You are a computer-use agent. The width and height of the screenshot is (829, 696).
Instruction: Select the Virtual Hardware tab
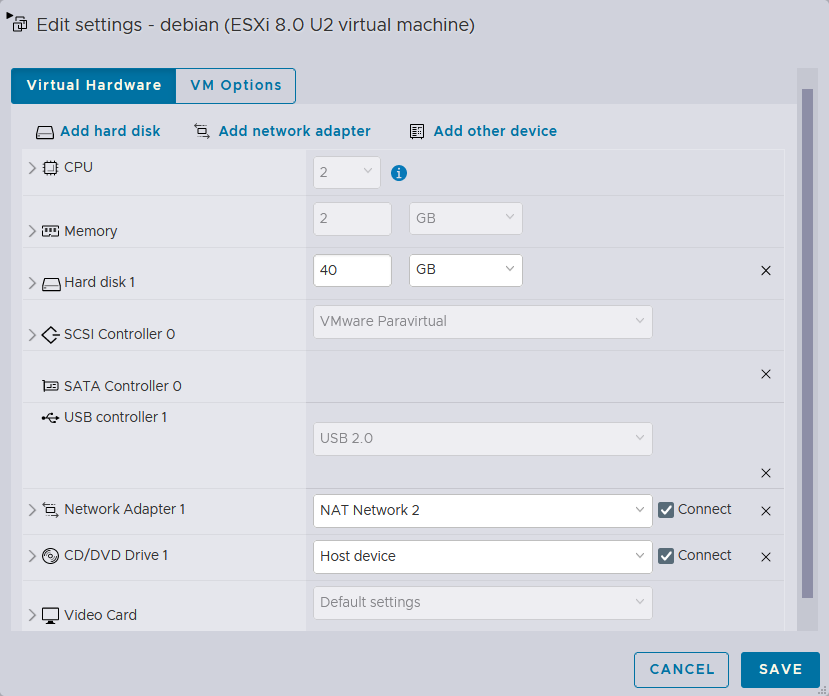[94, 86]
